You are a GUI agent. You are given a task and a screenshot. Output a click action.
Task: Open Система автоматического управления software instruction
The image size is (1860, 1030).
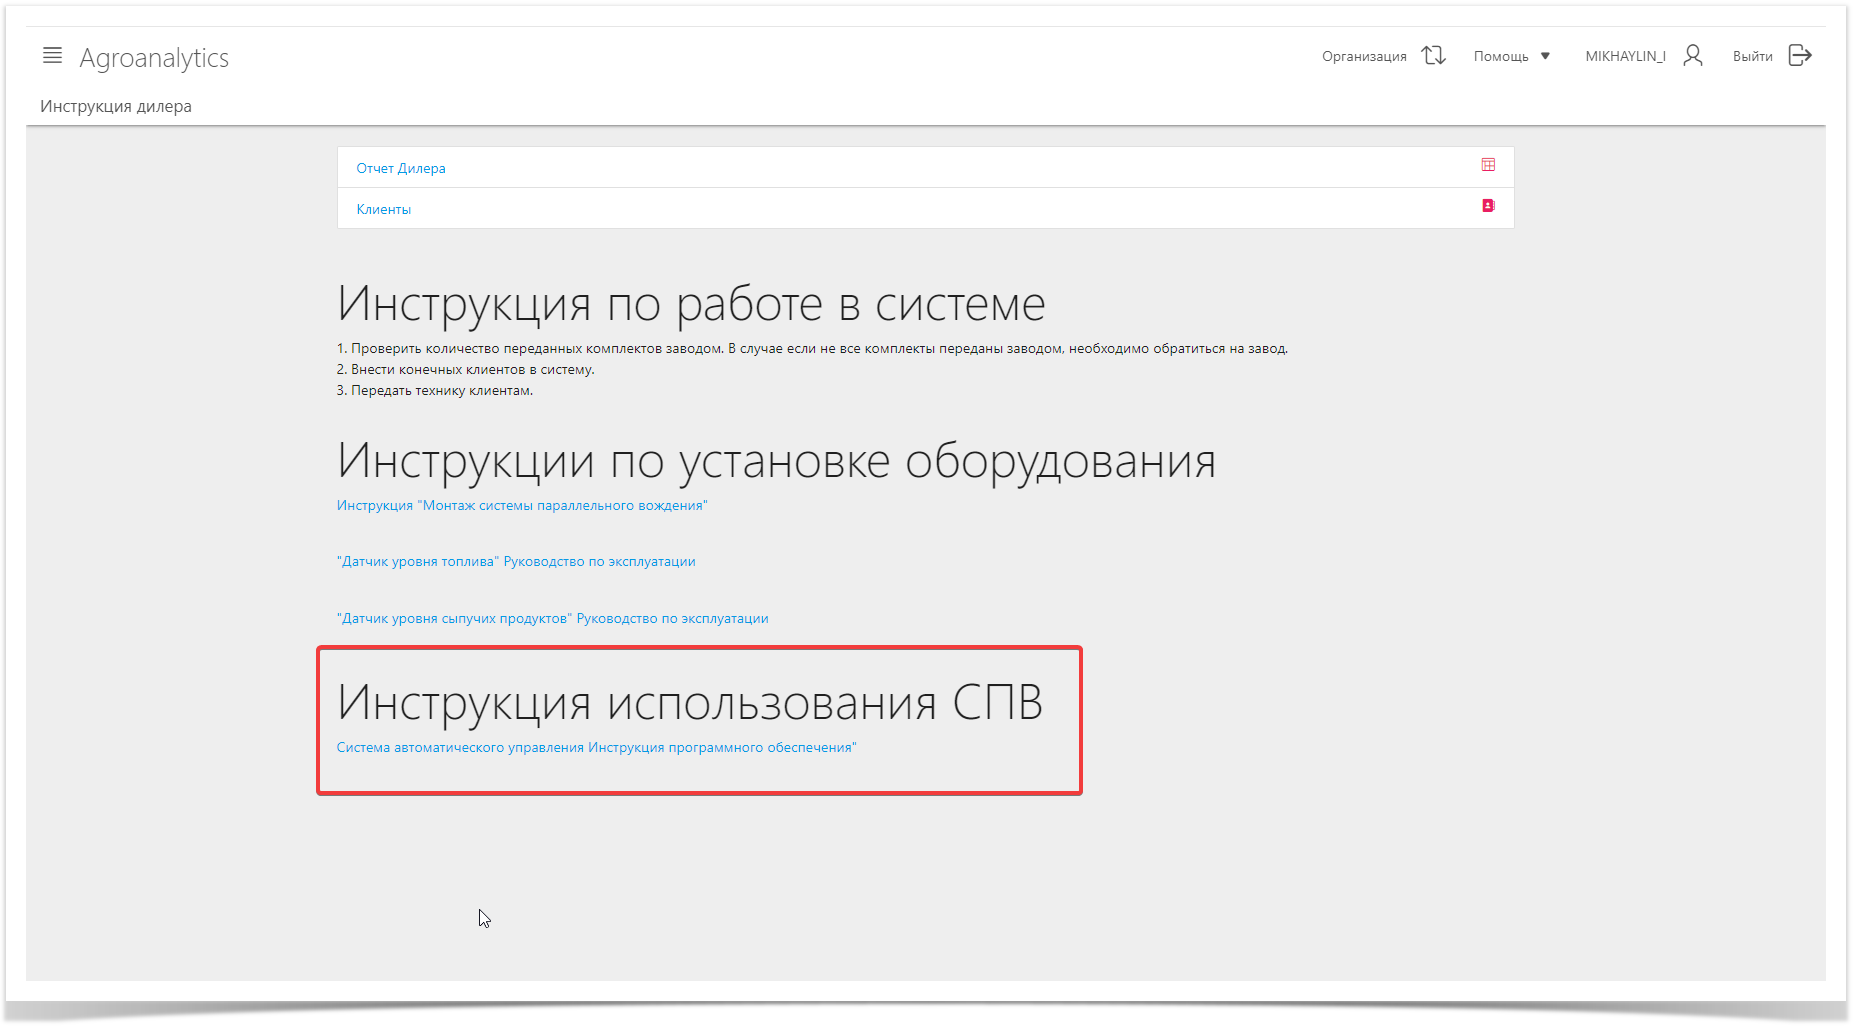point(596,747)
